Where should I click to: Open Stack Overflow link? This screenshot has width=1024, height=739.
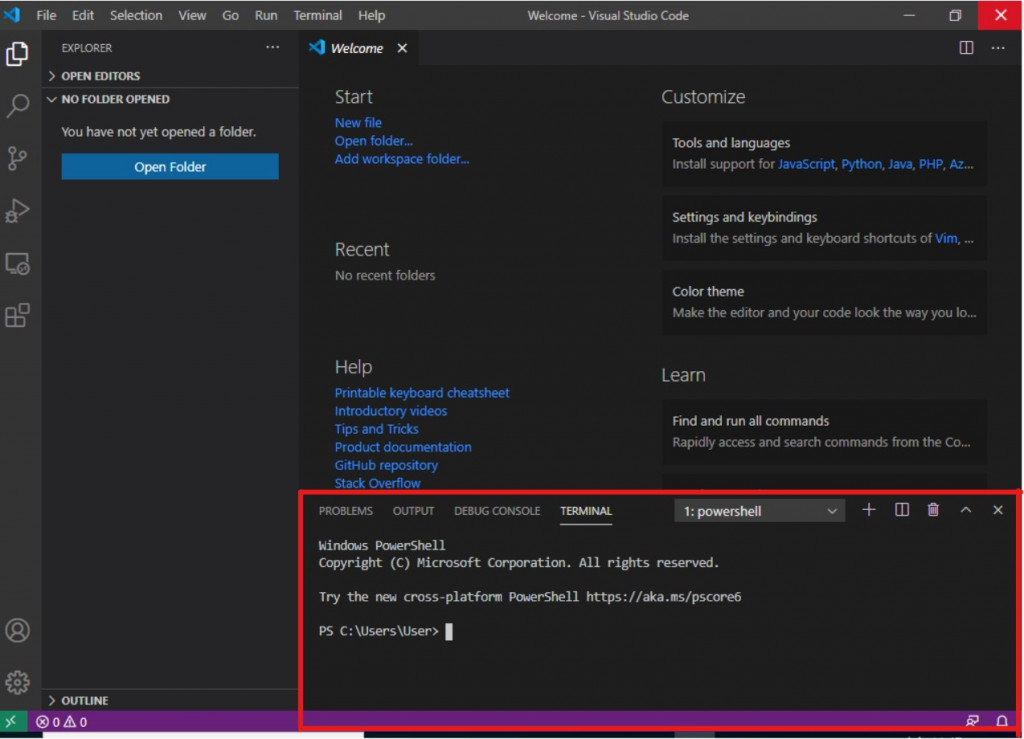point(377,484)
